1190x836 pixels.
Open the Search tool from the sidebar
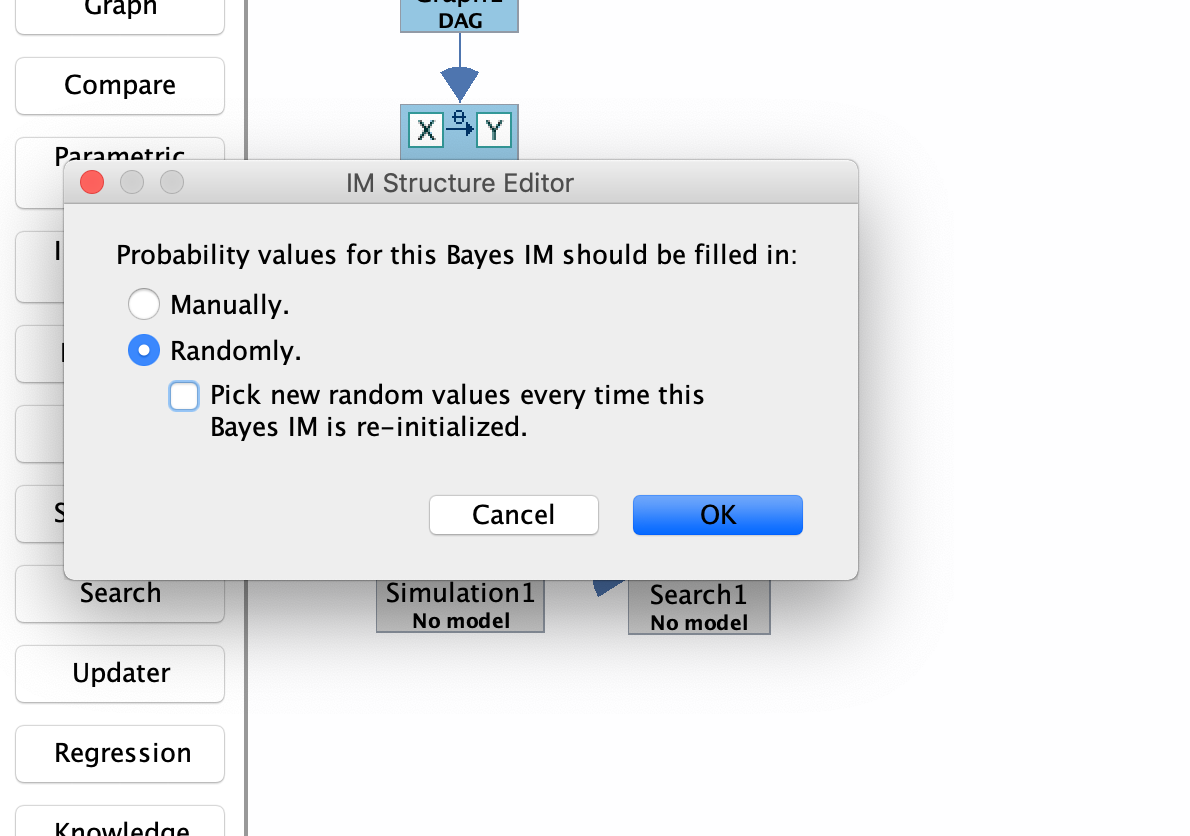[x=119, y=593]
